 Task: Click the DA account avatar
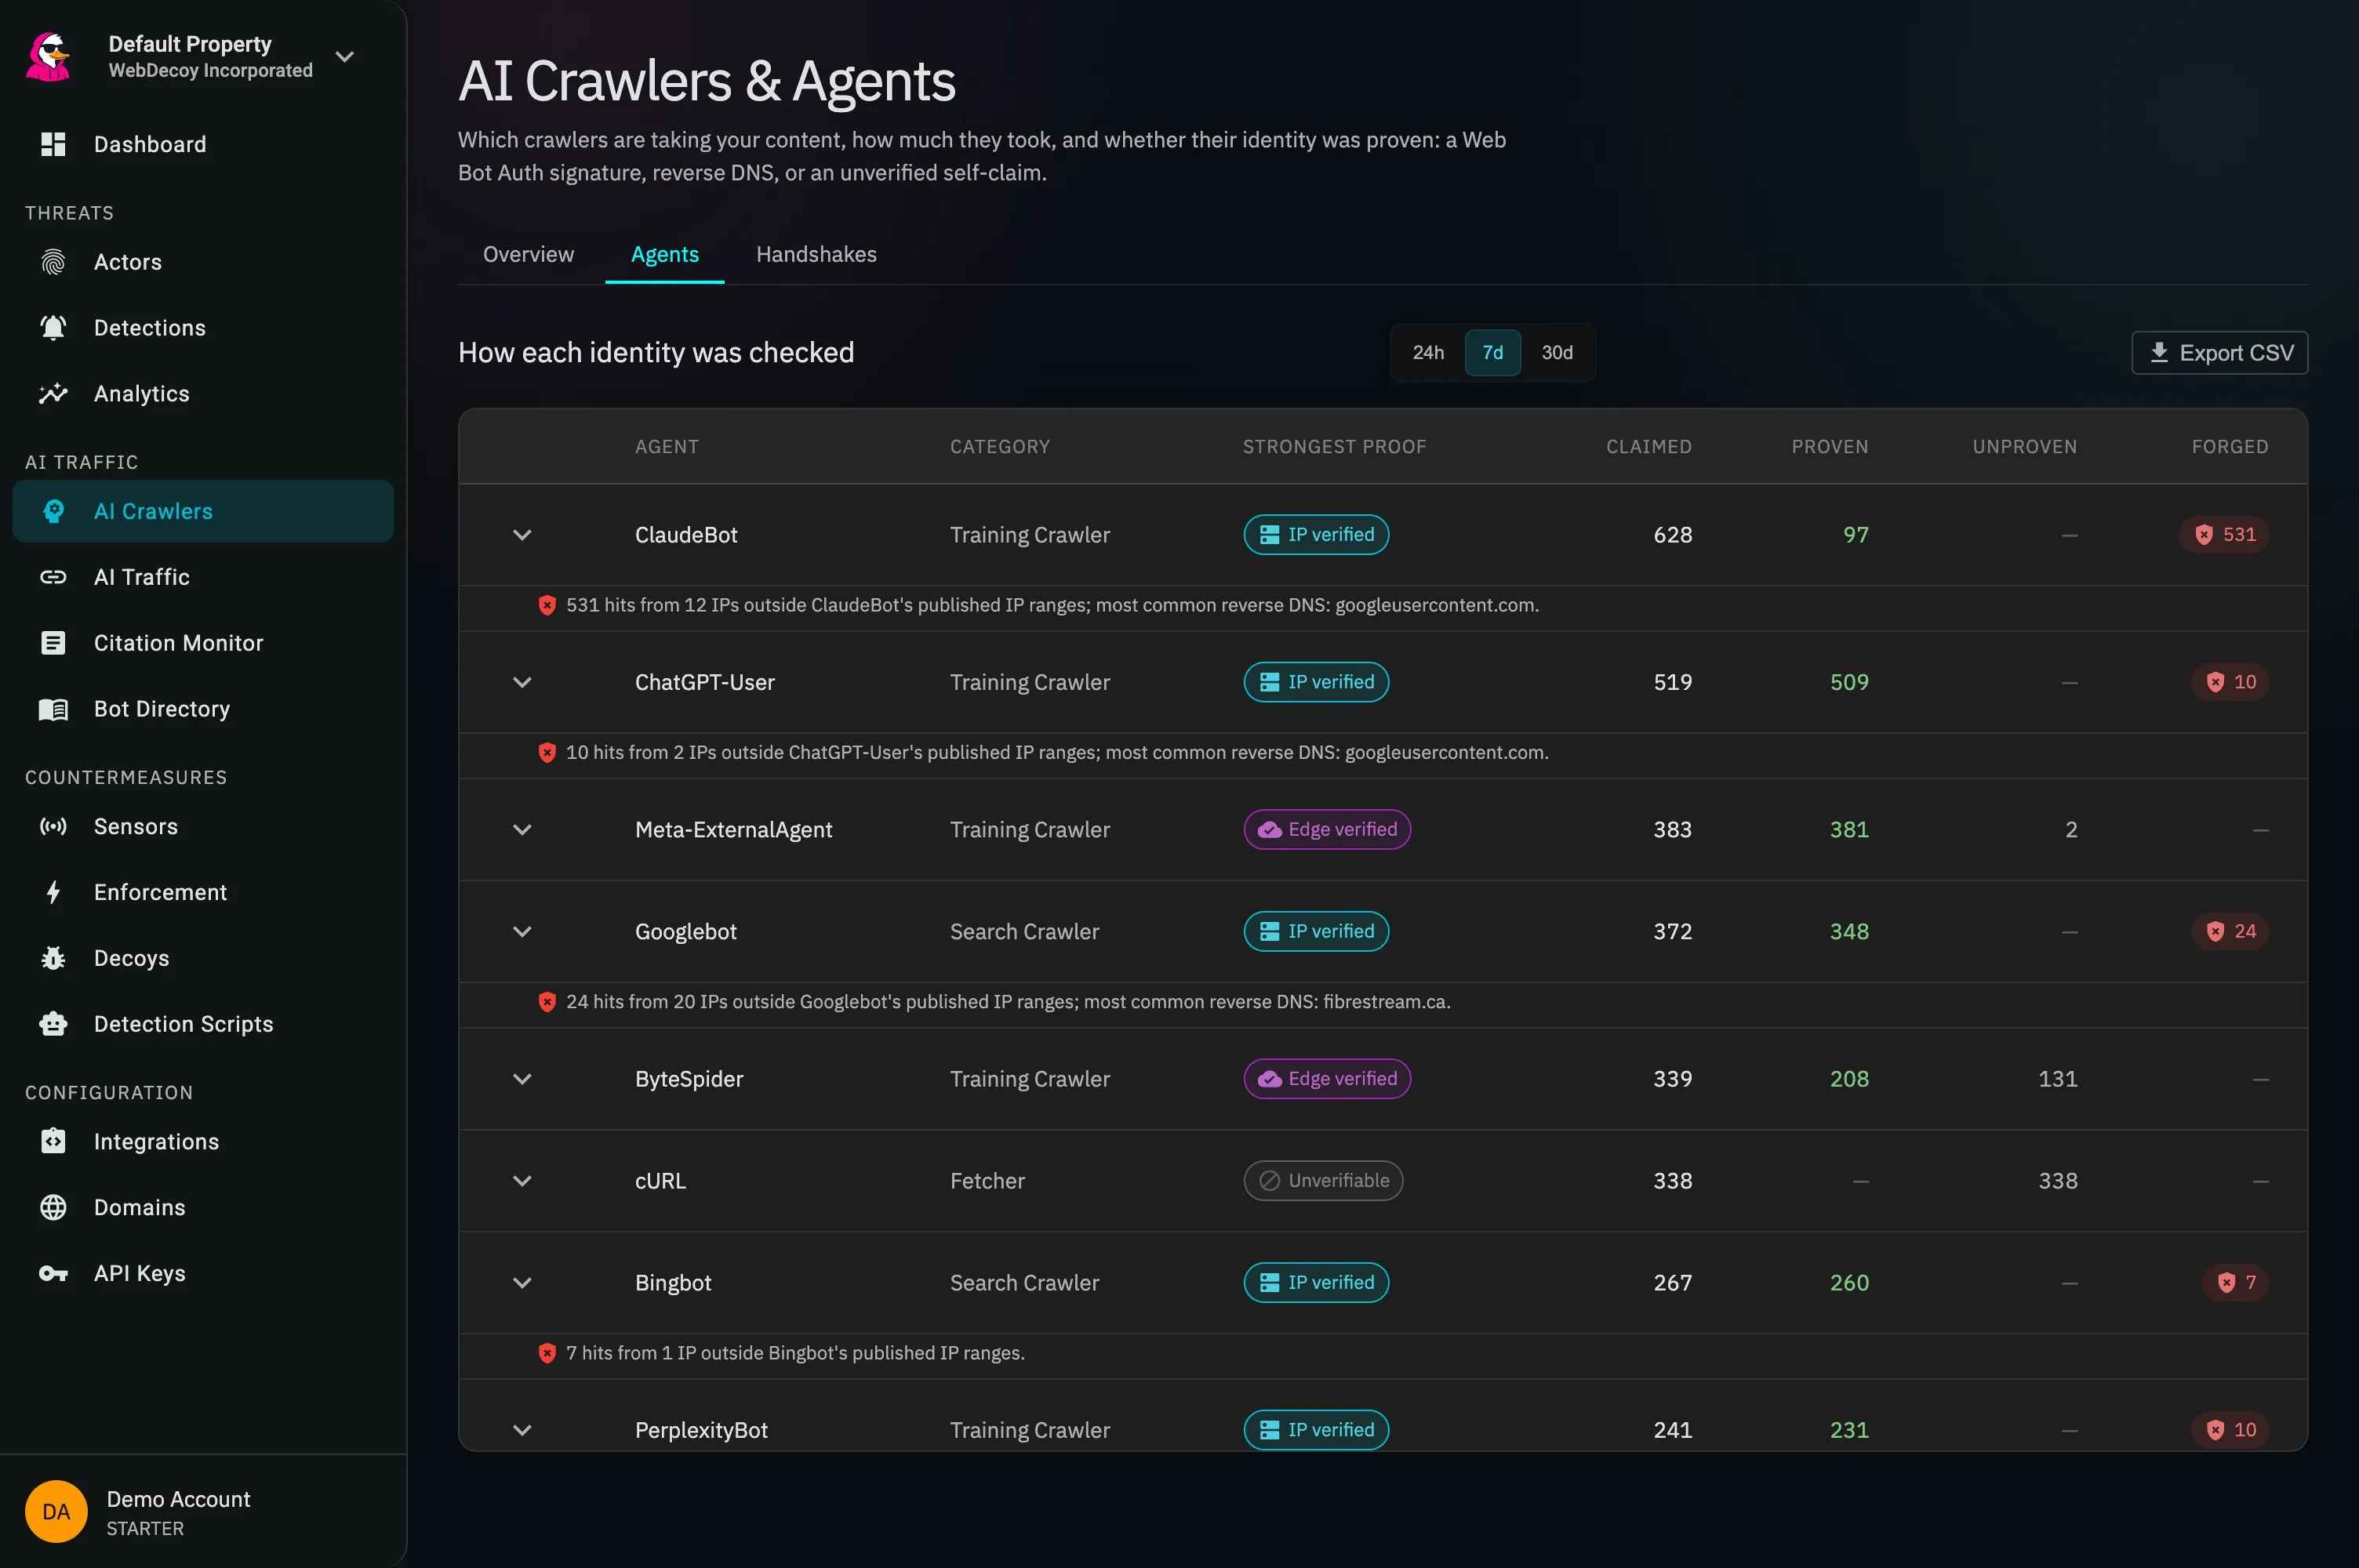tap(56, 1512)
